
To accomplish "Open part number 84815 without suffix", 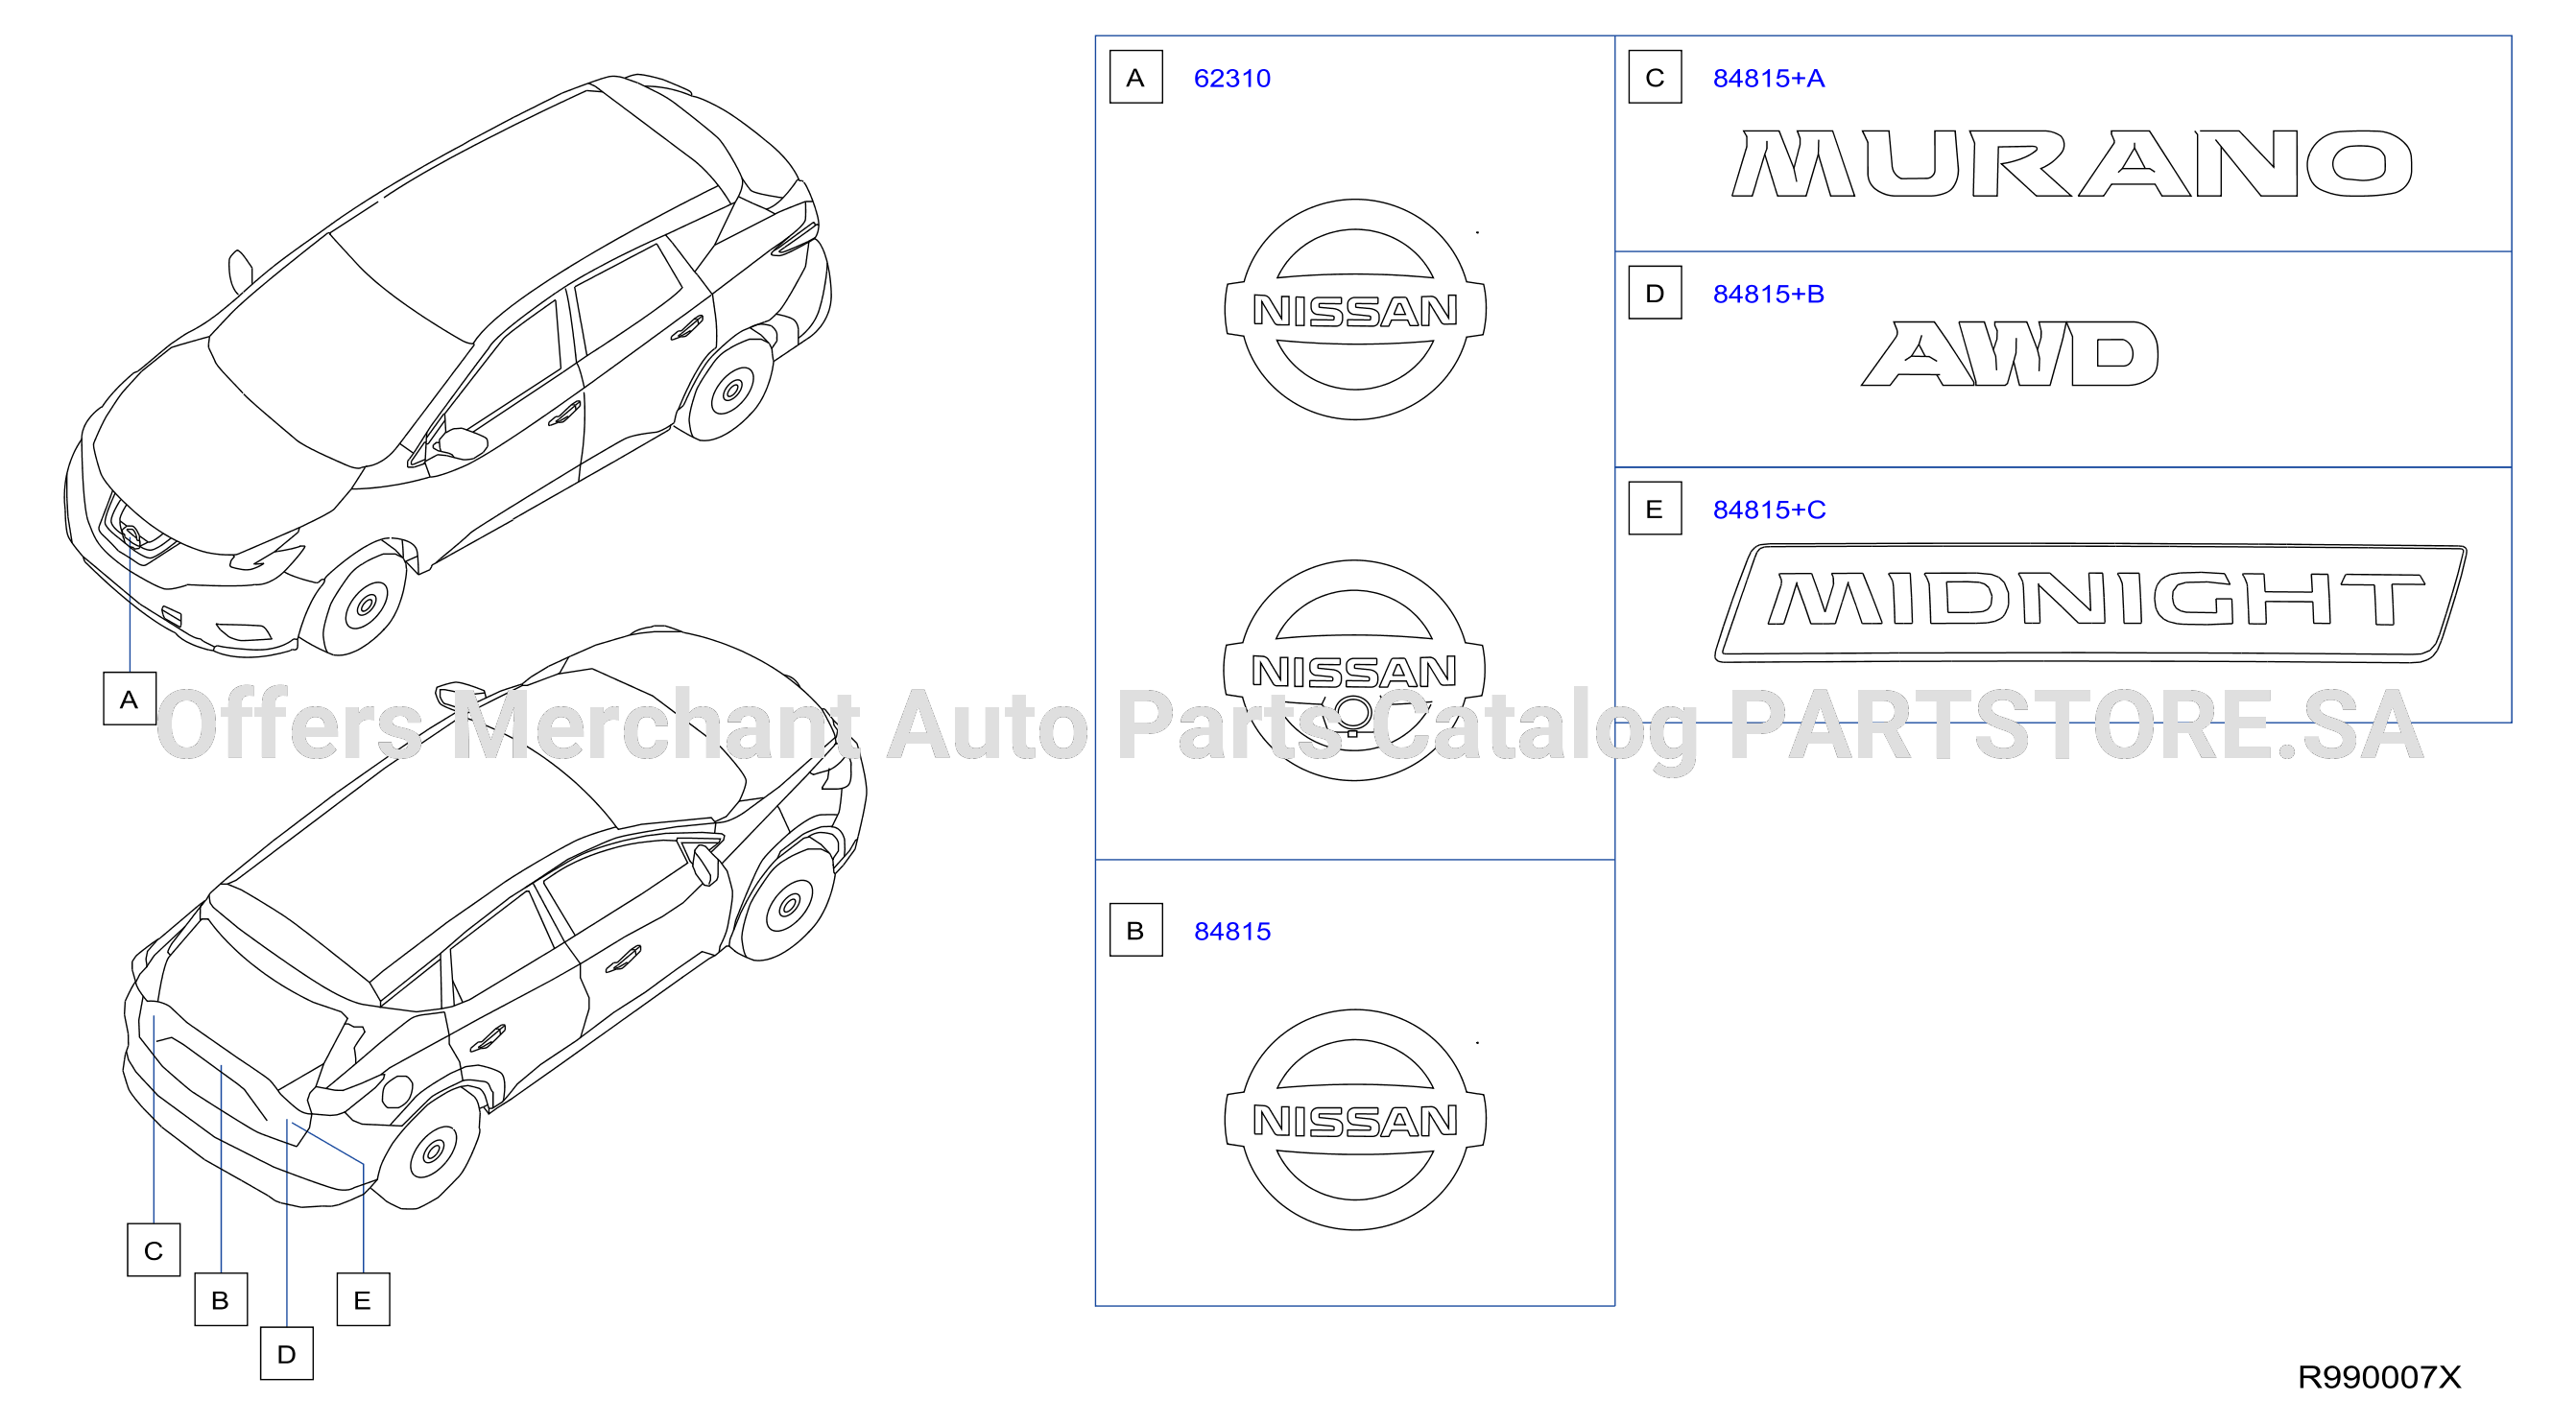I will (x=1232, y=931).
